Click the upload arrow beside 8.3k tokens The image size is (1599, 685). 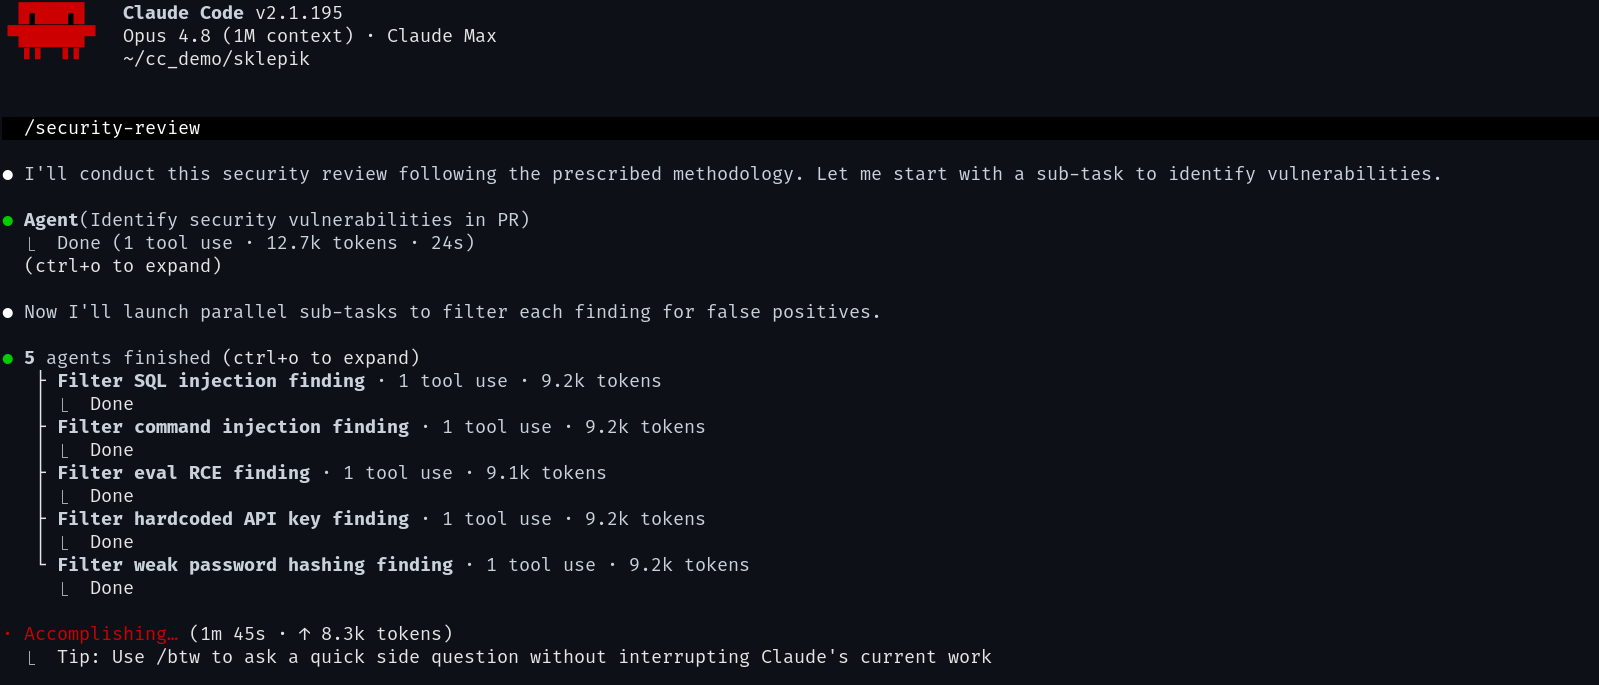tap(305, 634)
